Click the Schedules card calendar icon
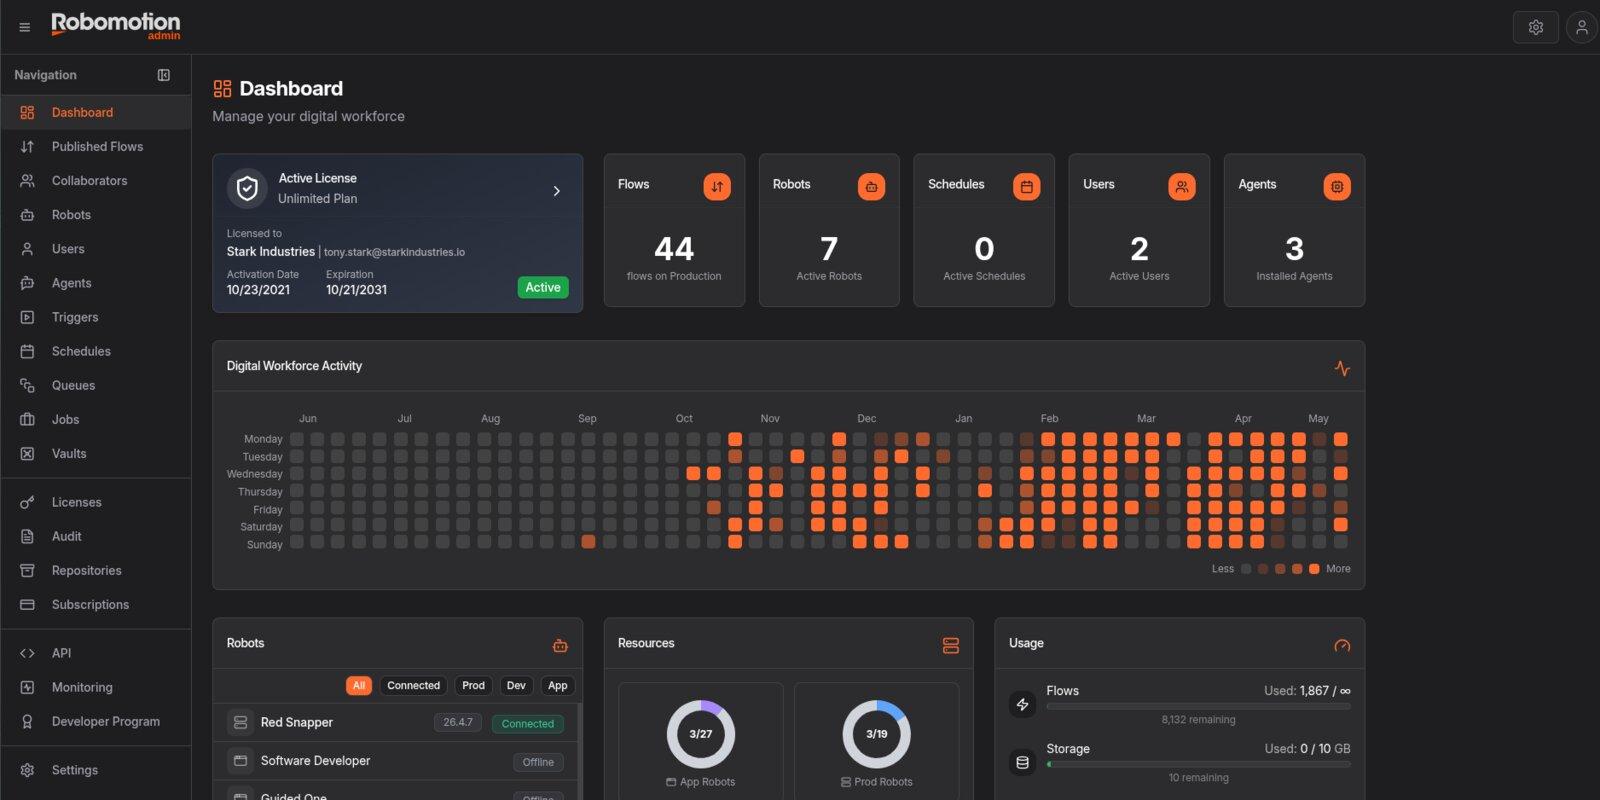 pos(1027,186)
